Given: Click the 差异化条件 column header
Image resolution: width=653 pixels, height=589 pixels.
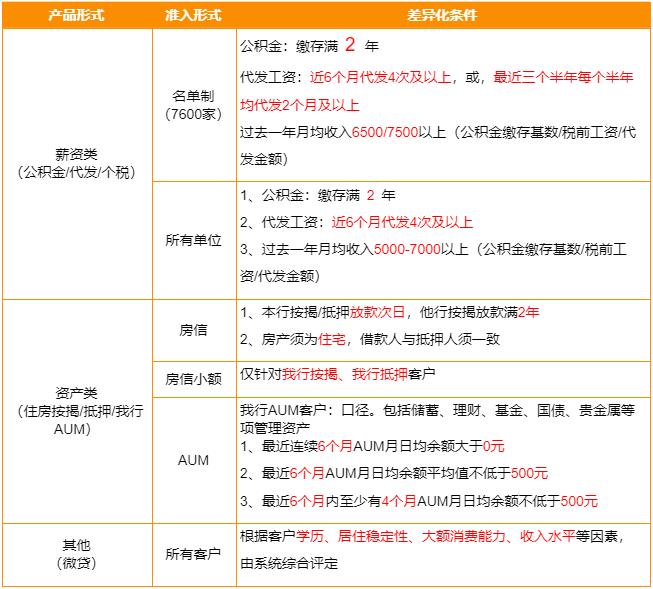Looking at the screenshot, I should point(443,17).
